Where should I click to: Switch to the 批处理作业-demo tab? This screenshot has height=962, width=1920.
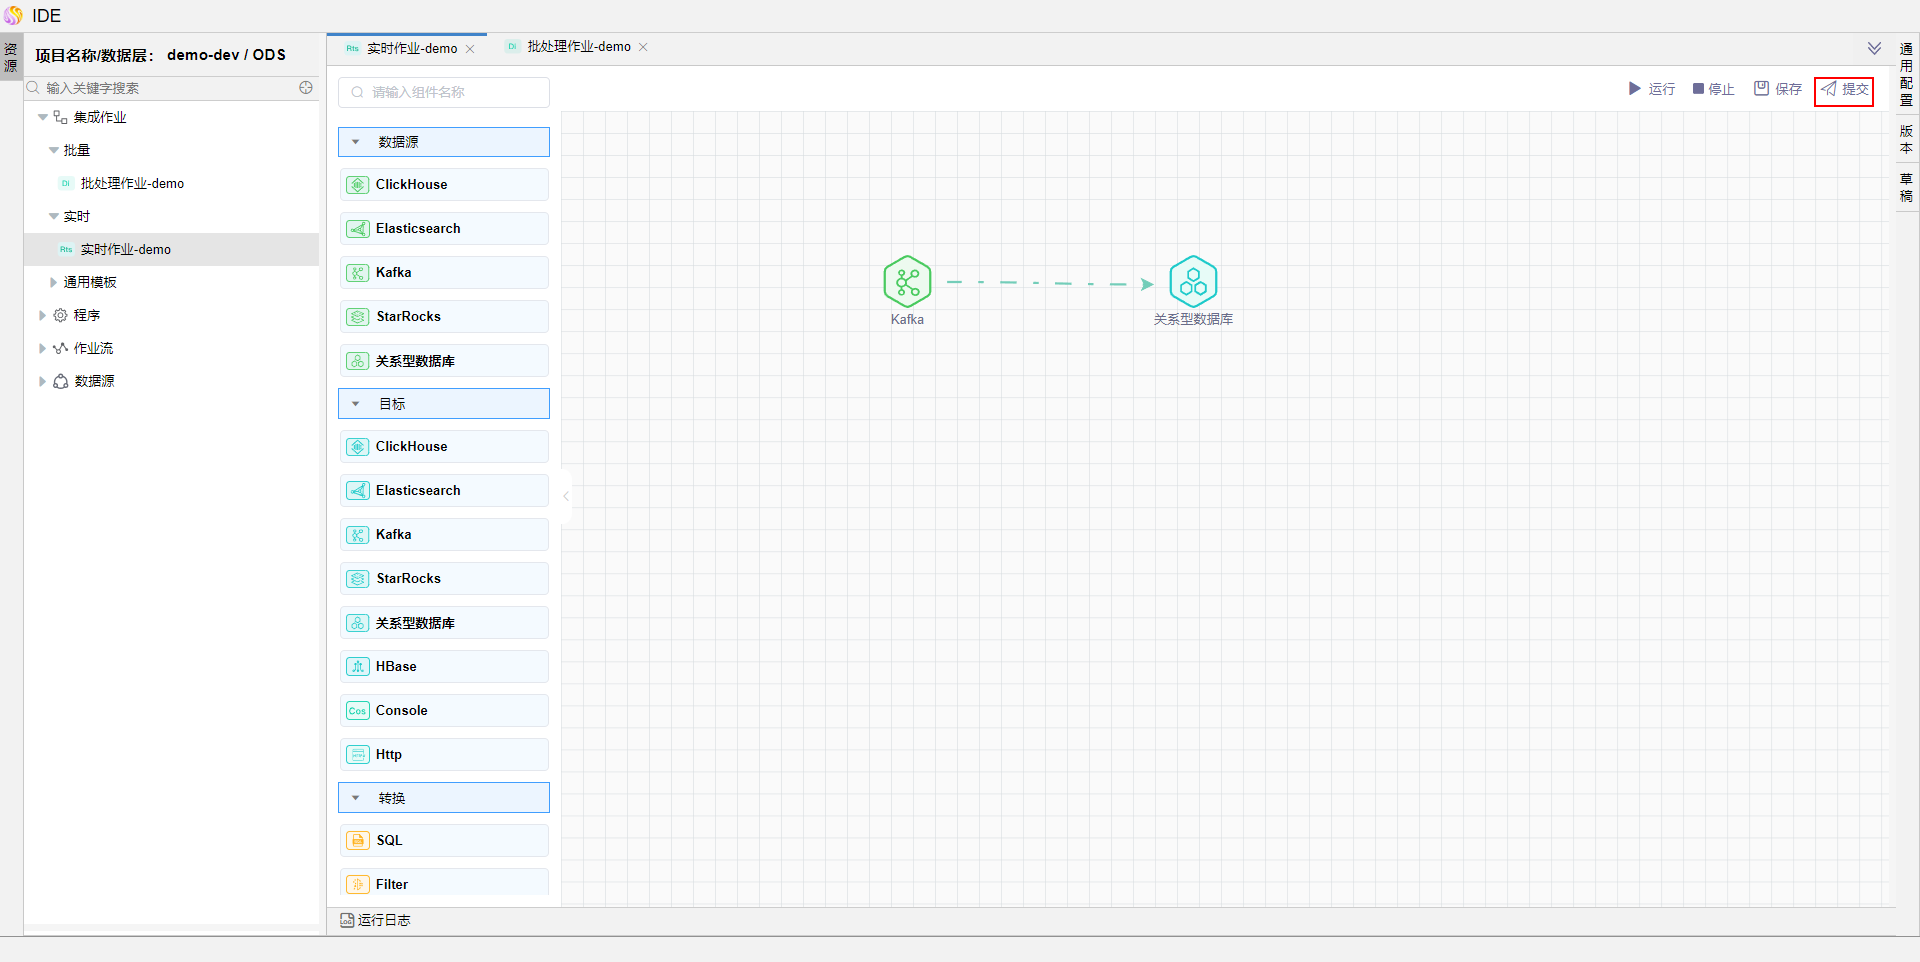pos(578,47)
